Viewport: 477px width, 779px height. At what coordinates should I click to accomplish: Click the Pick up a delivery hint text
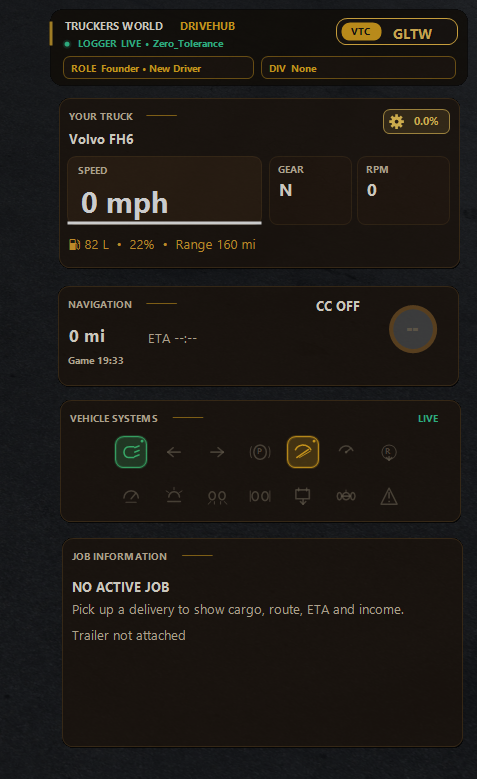tap(238, 610)
